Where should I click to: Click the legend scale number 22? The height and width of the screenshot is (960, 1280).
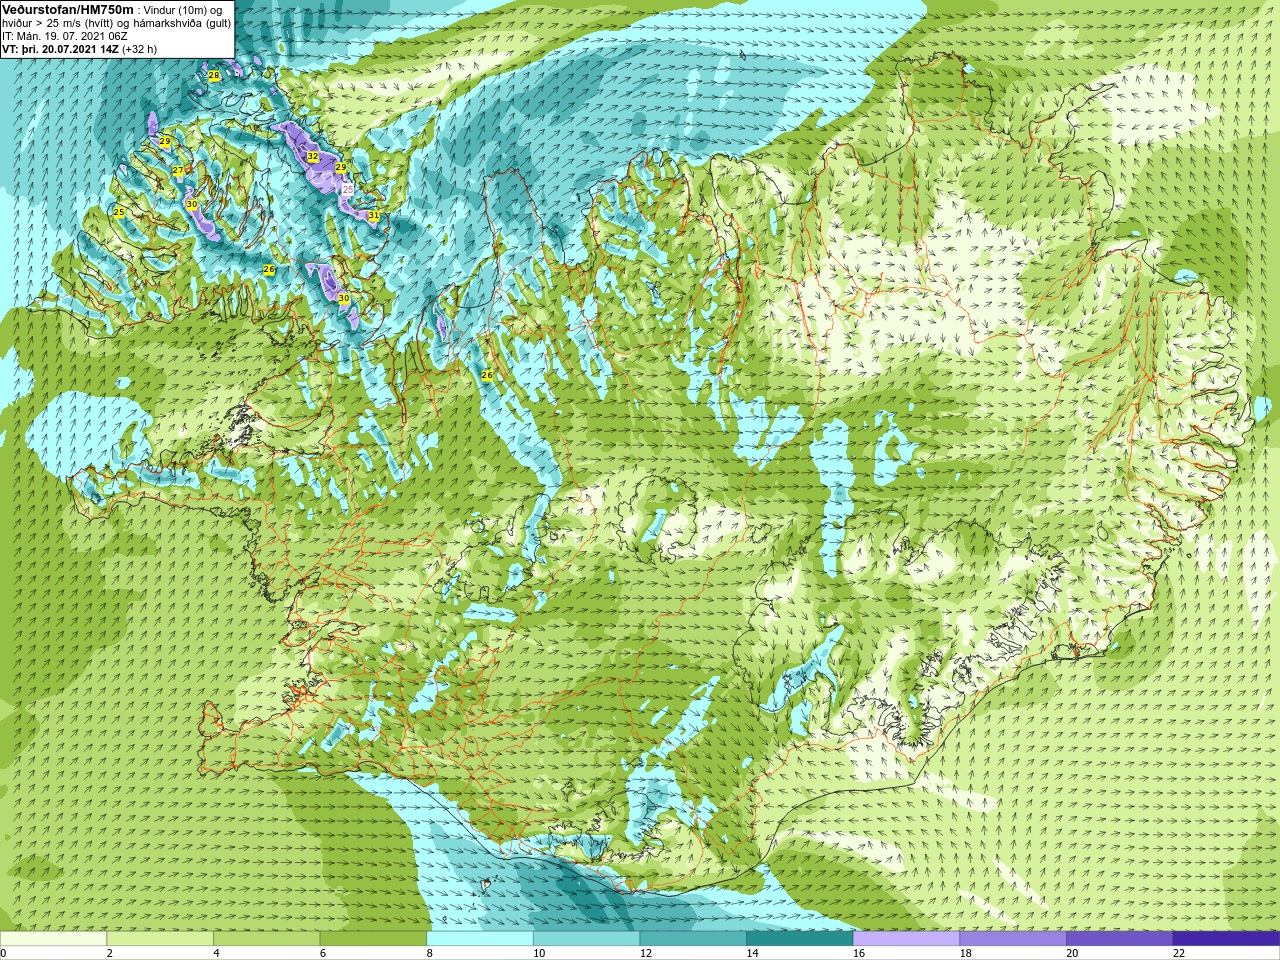pos(1179,953)
